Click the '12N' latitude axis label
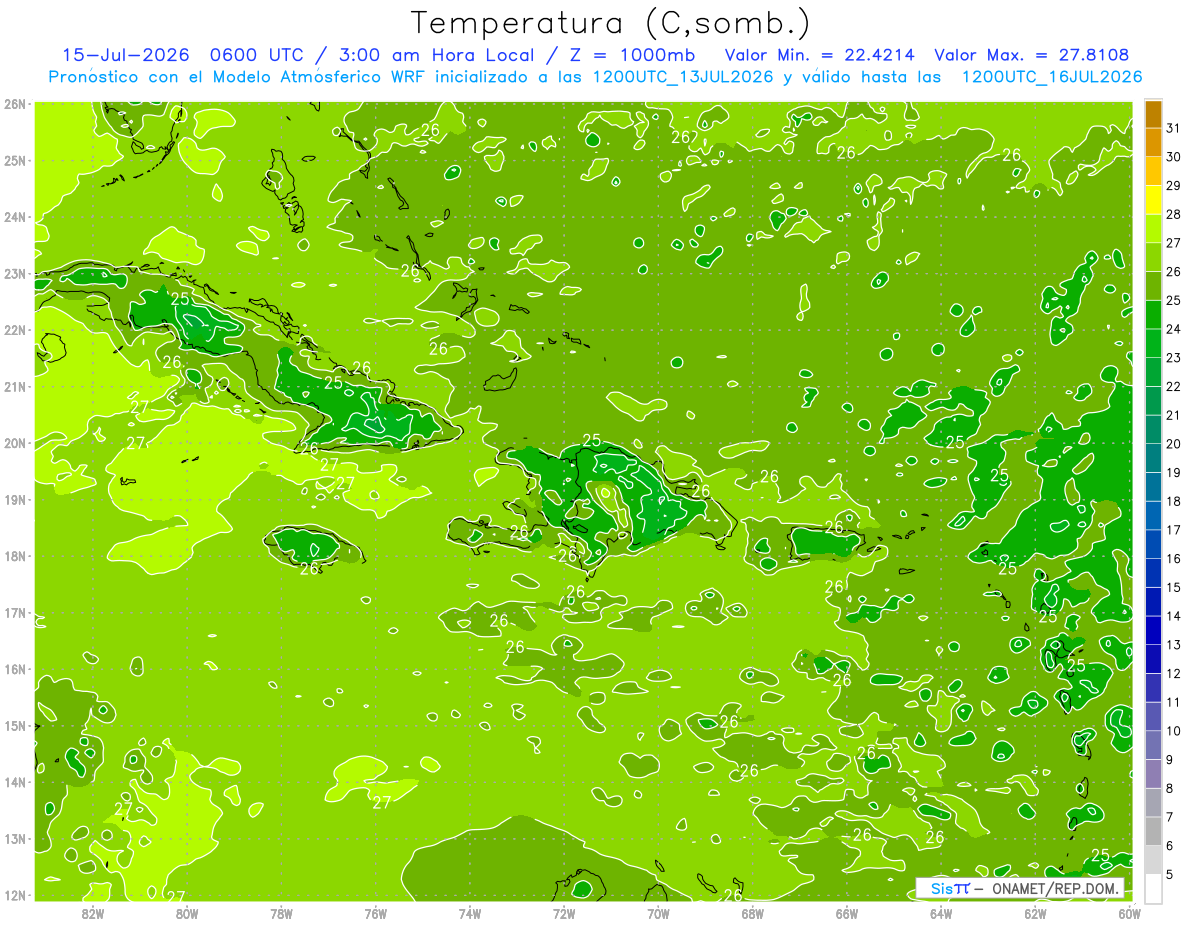1200x927 pixels. coord(15,896)
